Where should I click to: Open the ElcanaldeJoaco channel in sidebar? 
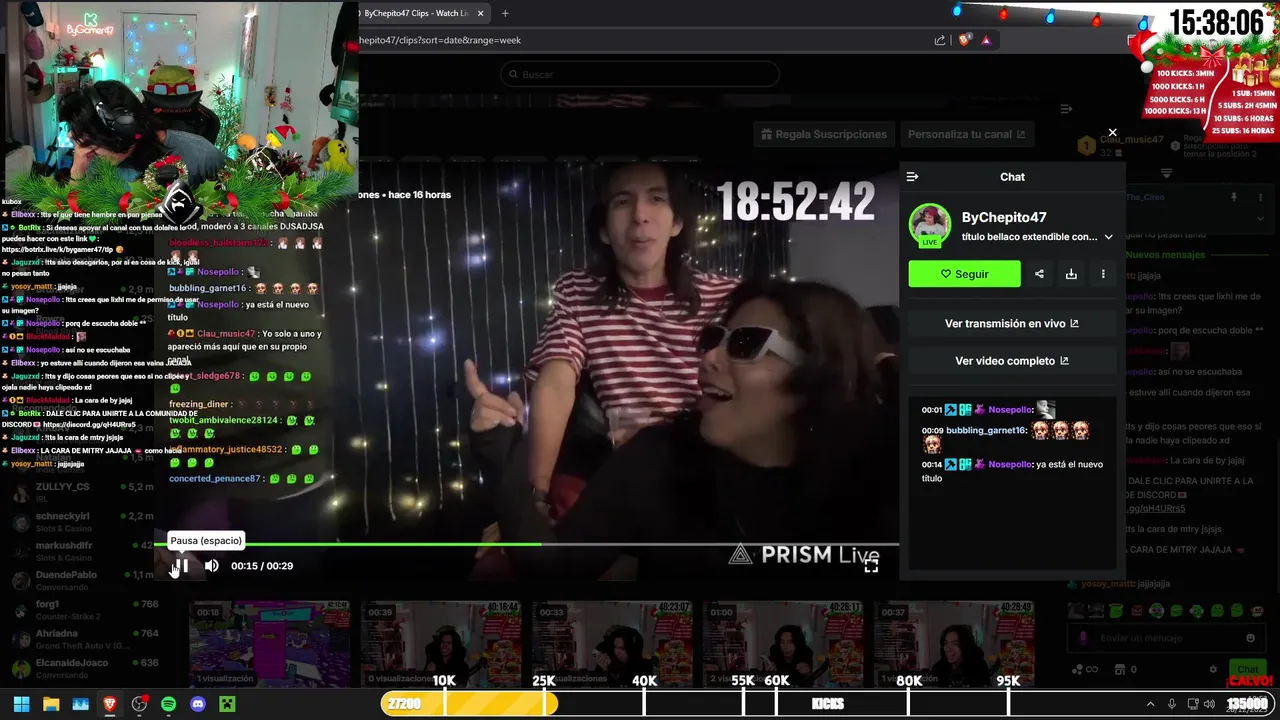tap(80, 667)
